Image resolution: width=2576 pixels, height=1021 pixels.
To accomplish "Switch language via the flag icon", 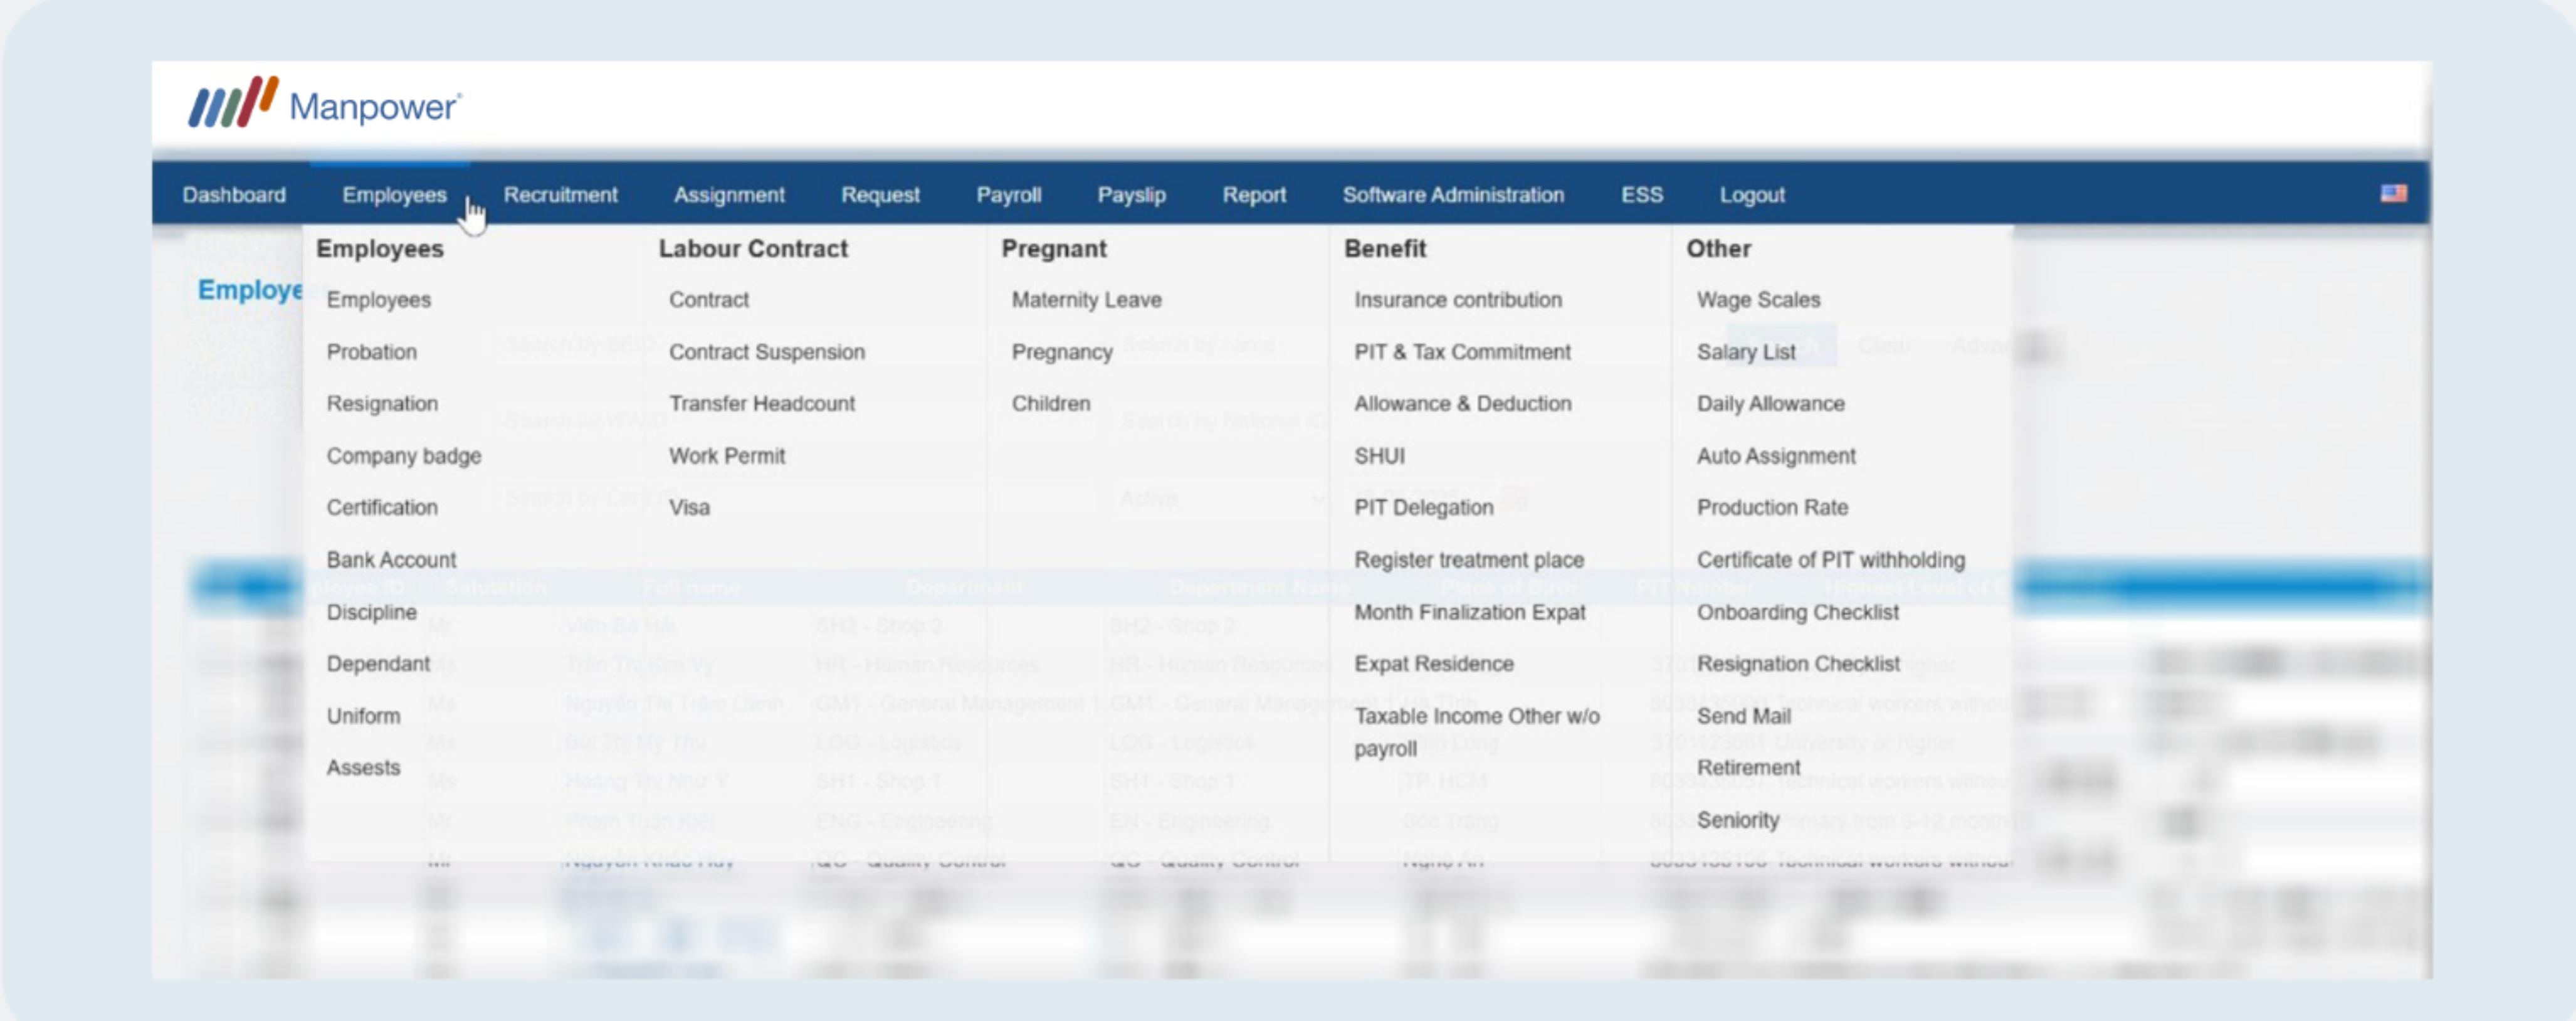I will coord(2393,193).
